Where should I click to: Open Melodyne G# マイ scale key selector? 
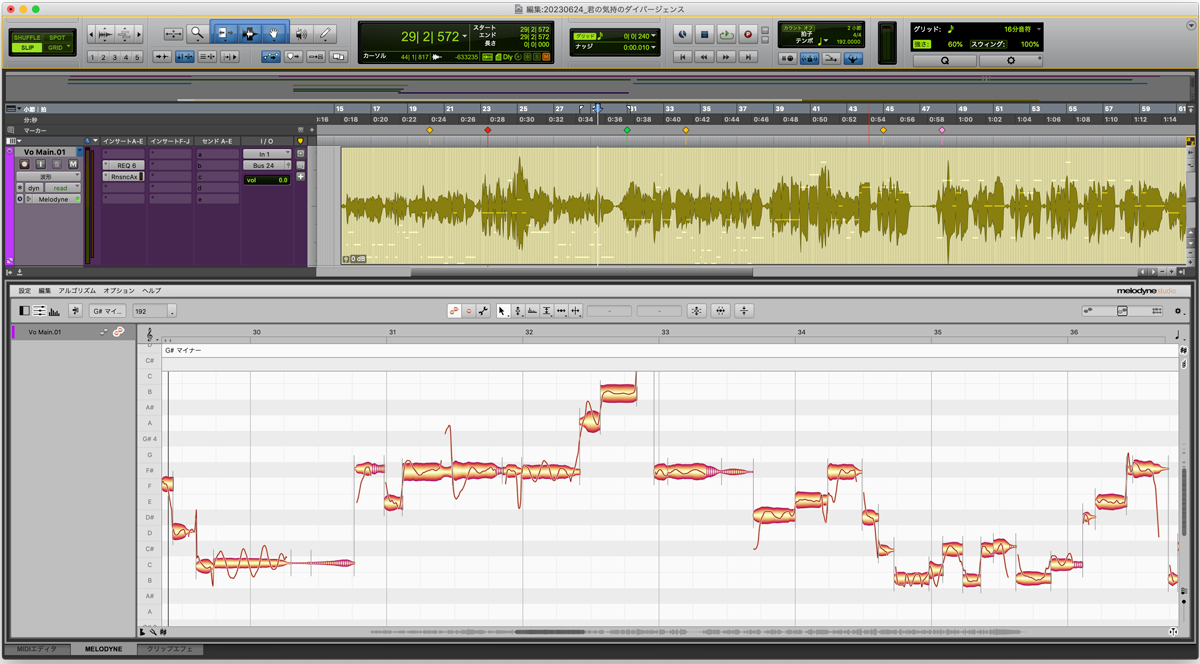pyautogui.click(x=107, y=311)
